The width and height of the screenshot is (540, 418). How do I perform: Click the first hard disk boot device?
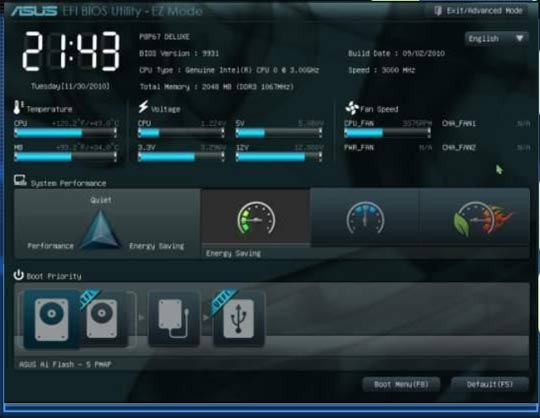point(52,319)
